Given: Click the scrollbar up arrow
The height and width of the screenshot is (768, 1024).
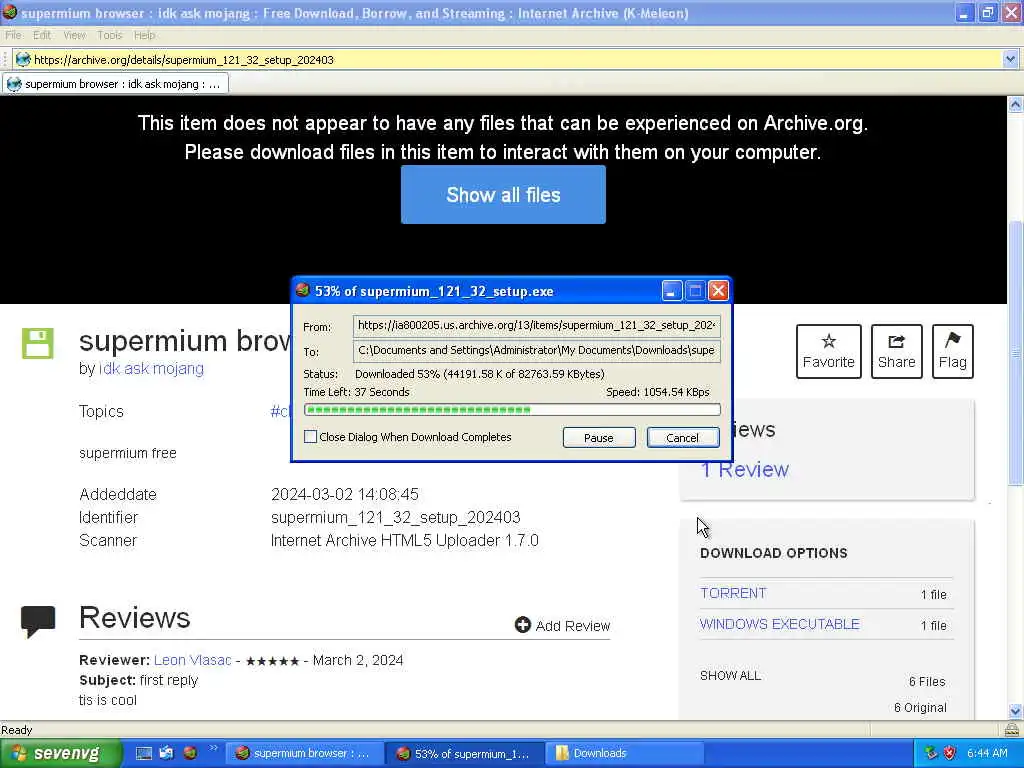Looking at the screenshot, I should point(1015,104).
